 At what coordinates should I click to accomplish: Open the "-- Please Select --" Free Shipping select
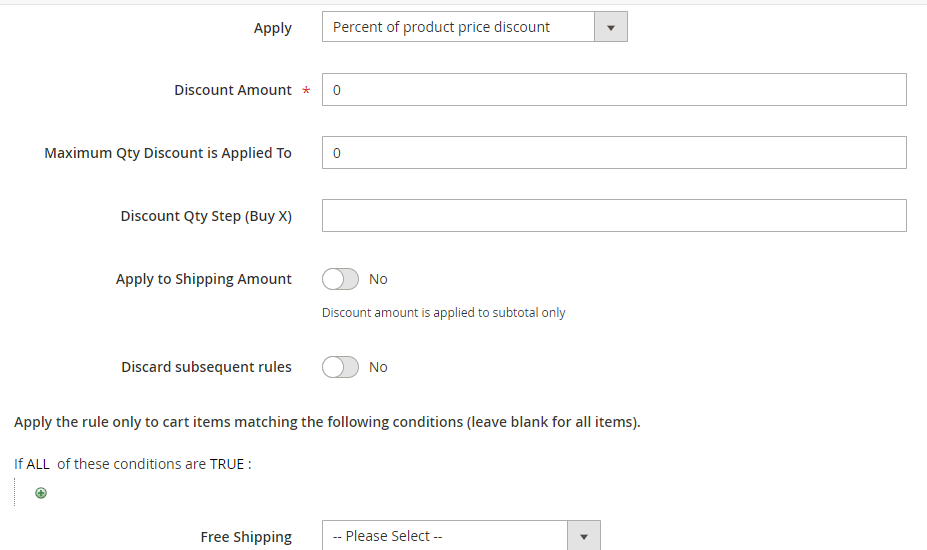click(445, 536)
